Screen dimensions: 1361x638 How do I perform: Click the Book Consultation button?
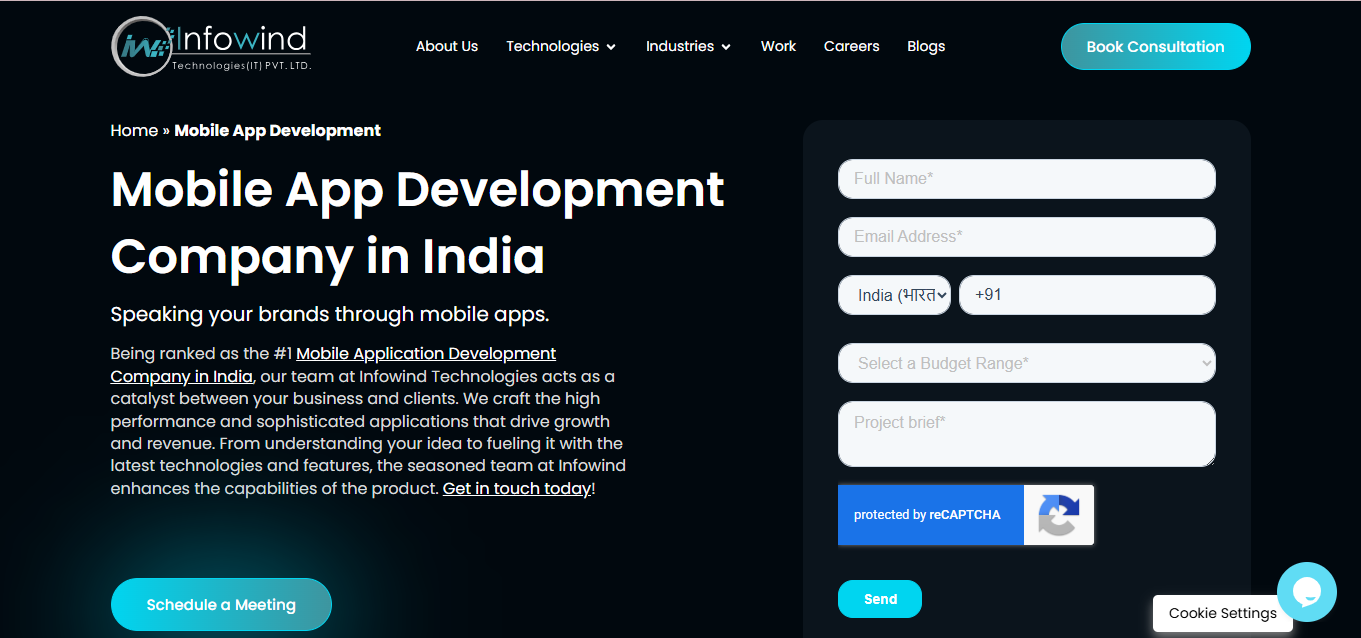(x=1155, y=46)
